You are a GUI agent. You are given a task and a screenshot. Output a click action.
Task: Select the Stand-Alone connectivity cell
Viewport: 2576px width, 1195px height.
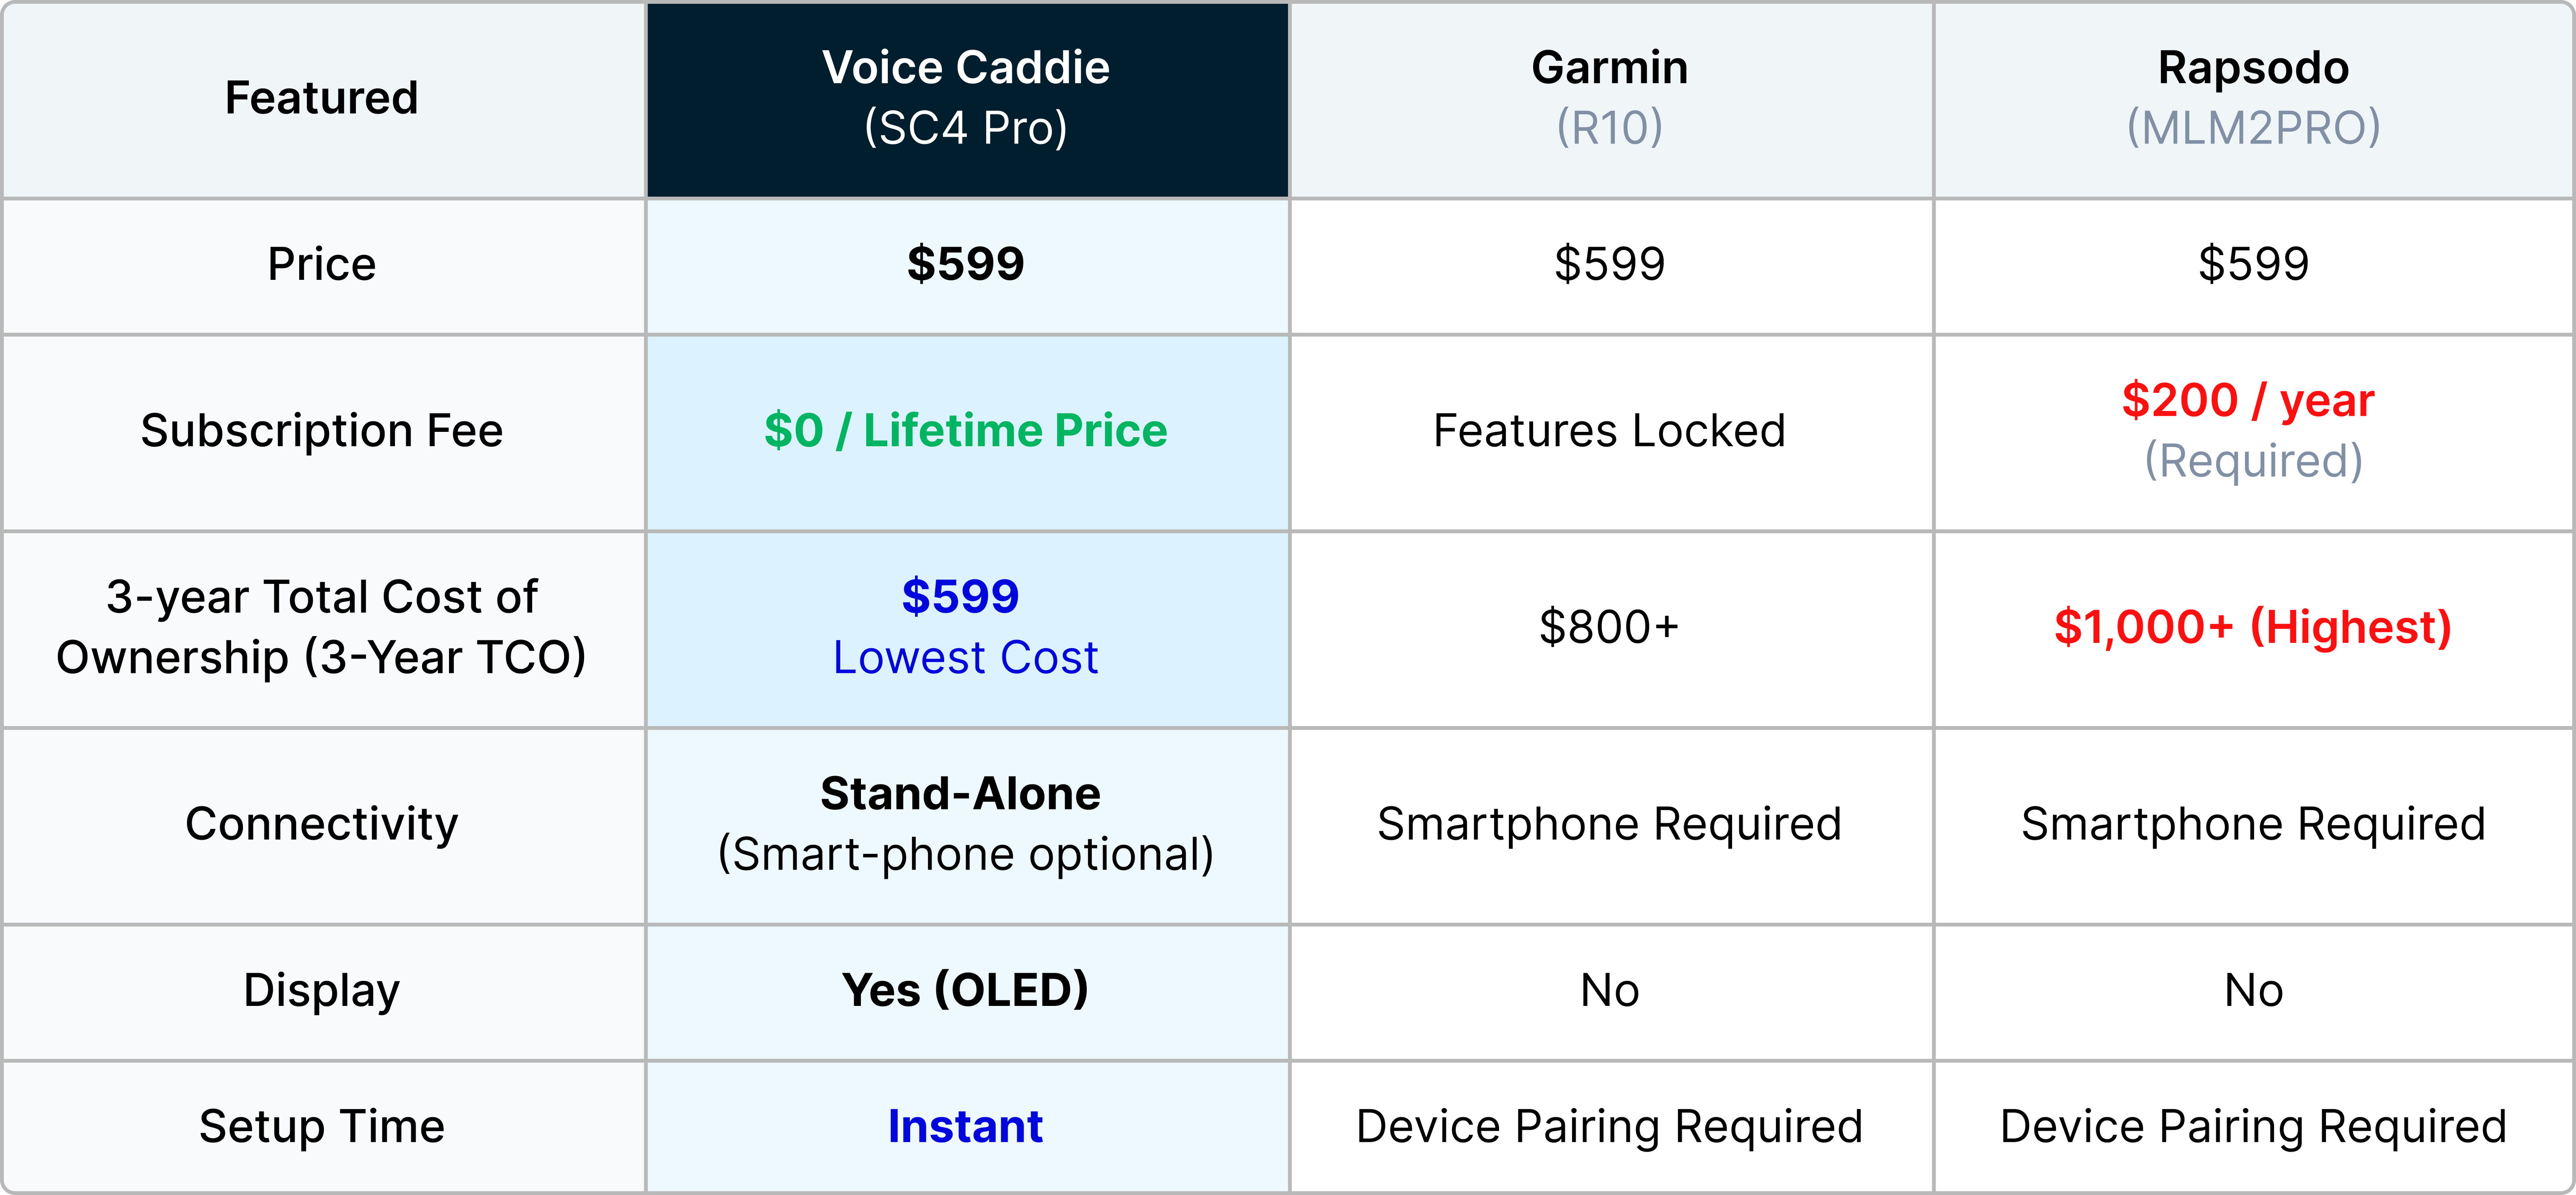966,825
